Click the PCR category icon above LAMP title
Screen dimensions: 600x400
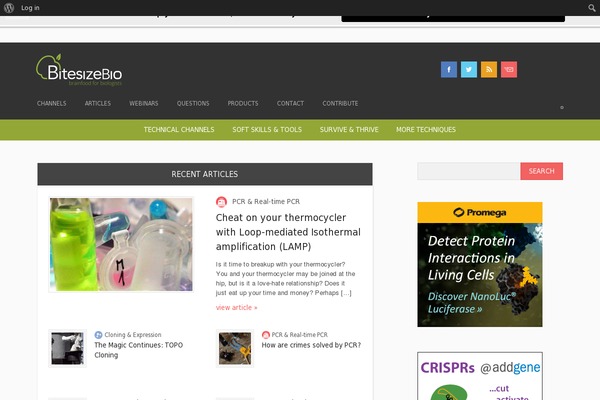coord(221,202)
